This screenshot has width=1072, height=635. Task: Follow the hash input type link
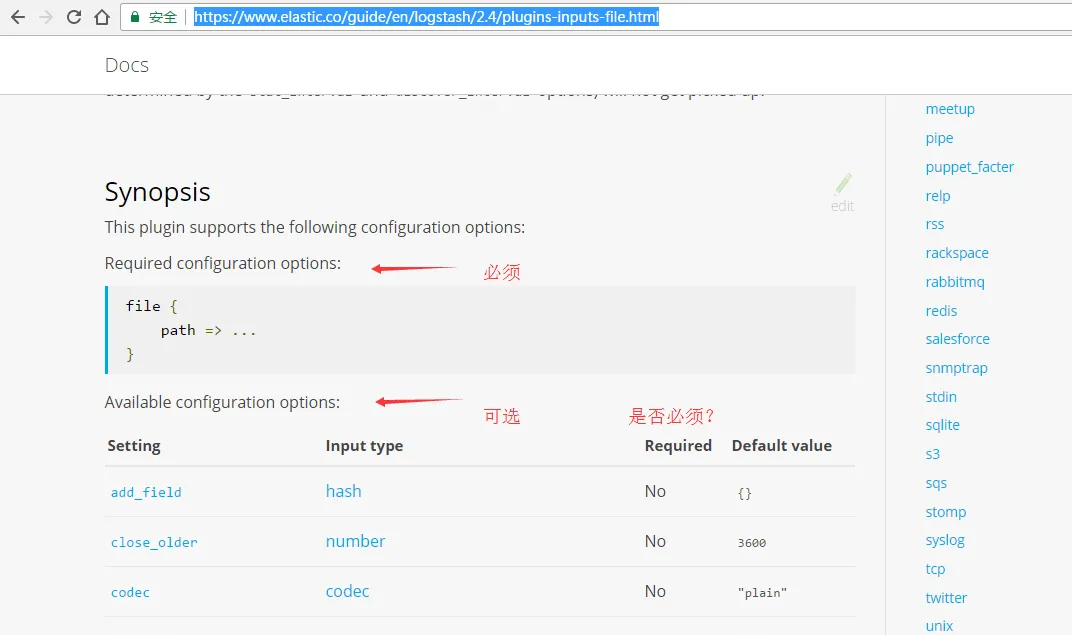coord(343,491)
